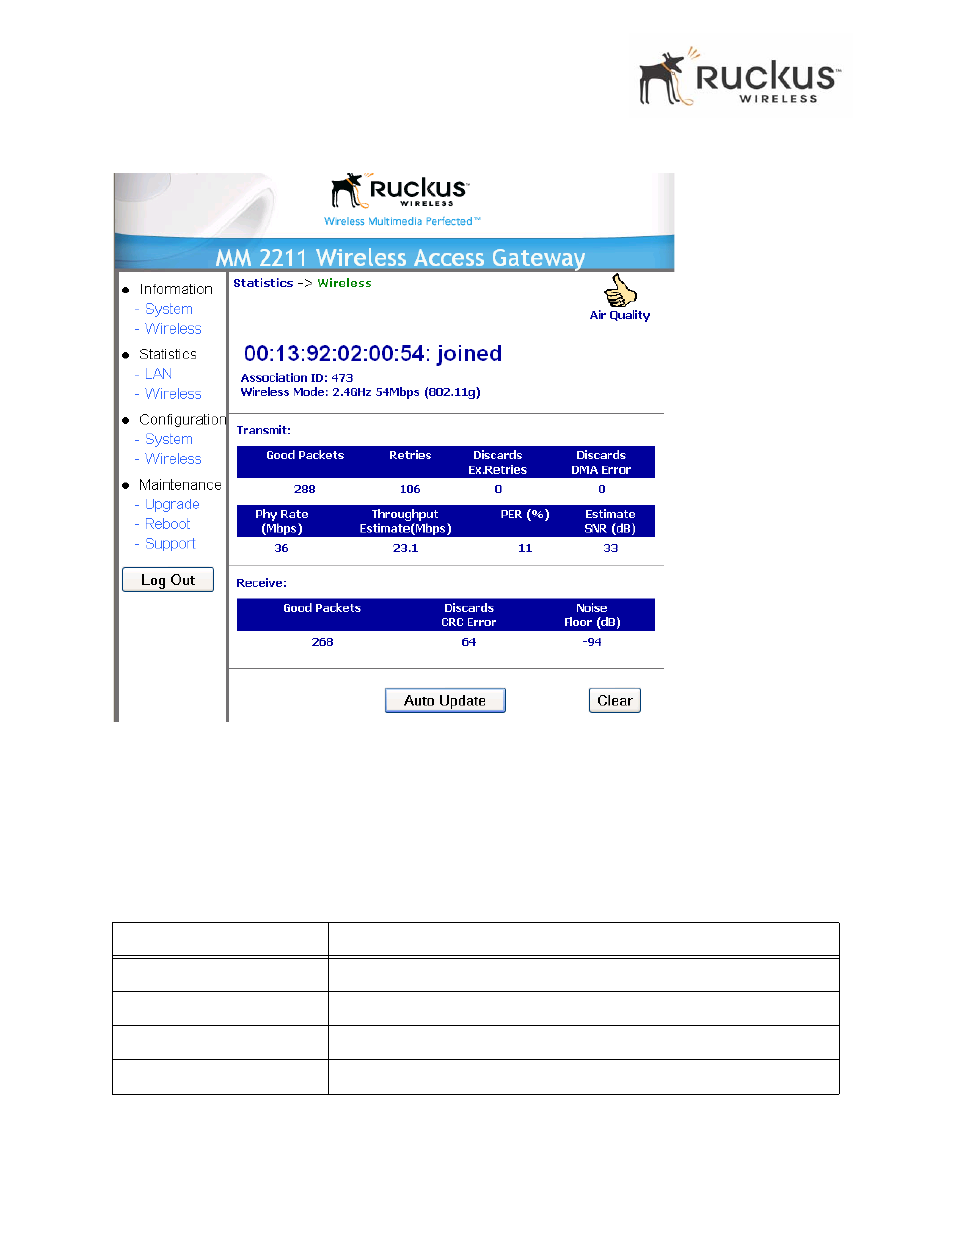This screenshot has width=954, height=1235.
Task: Click the Air Quality thumbs-up icon
Action: [x=620, y=291]
